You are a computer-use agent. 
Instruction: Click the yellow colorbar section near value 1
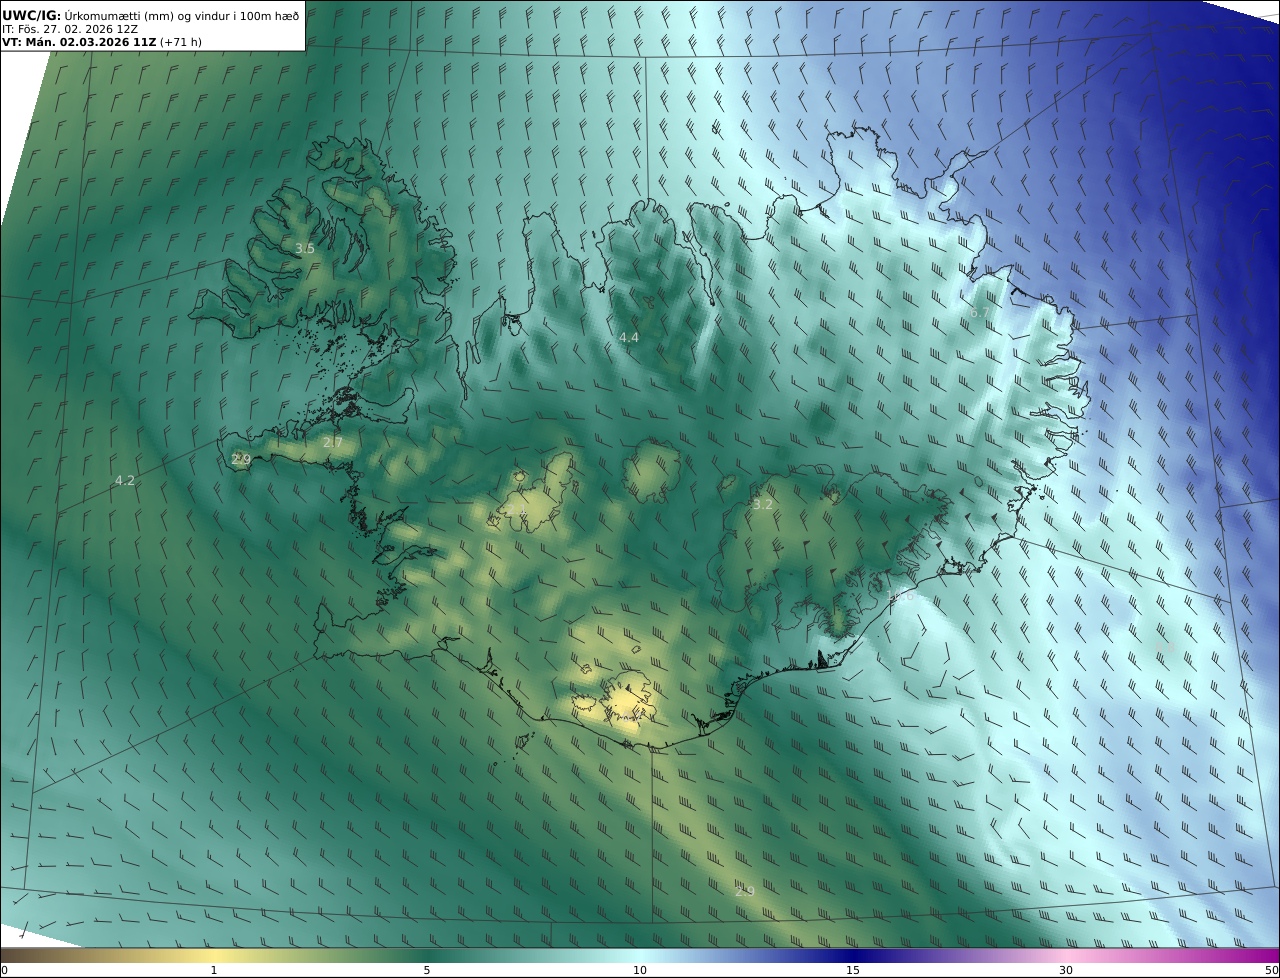(213, 955)
